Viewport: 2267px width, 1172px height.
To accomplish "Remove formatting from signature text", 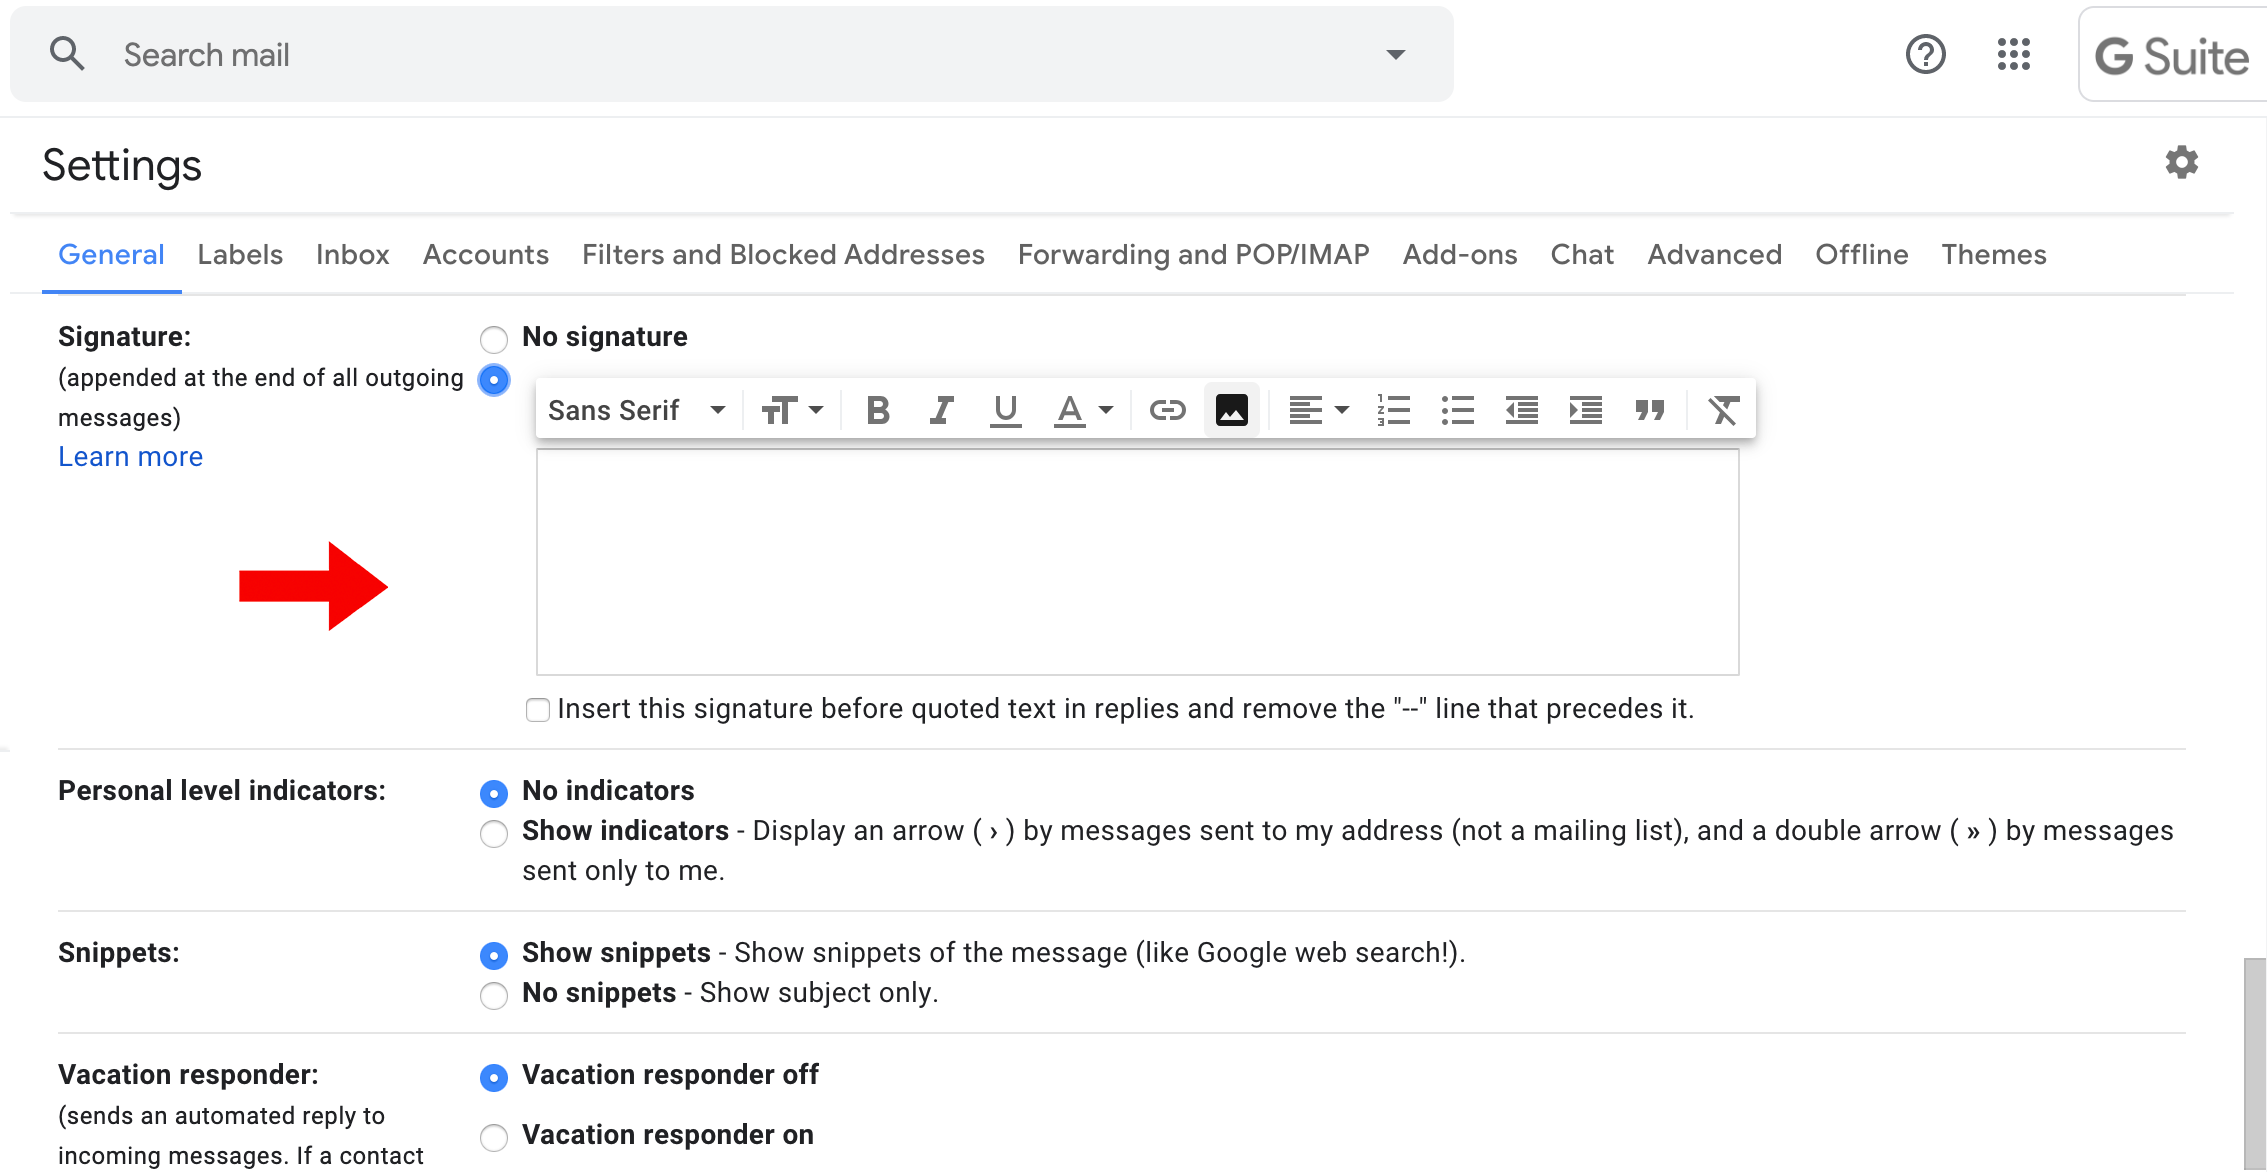I will pos(1723,411).
